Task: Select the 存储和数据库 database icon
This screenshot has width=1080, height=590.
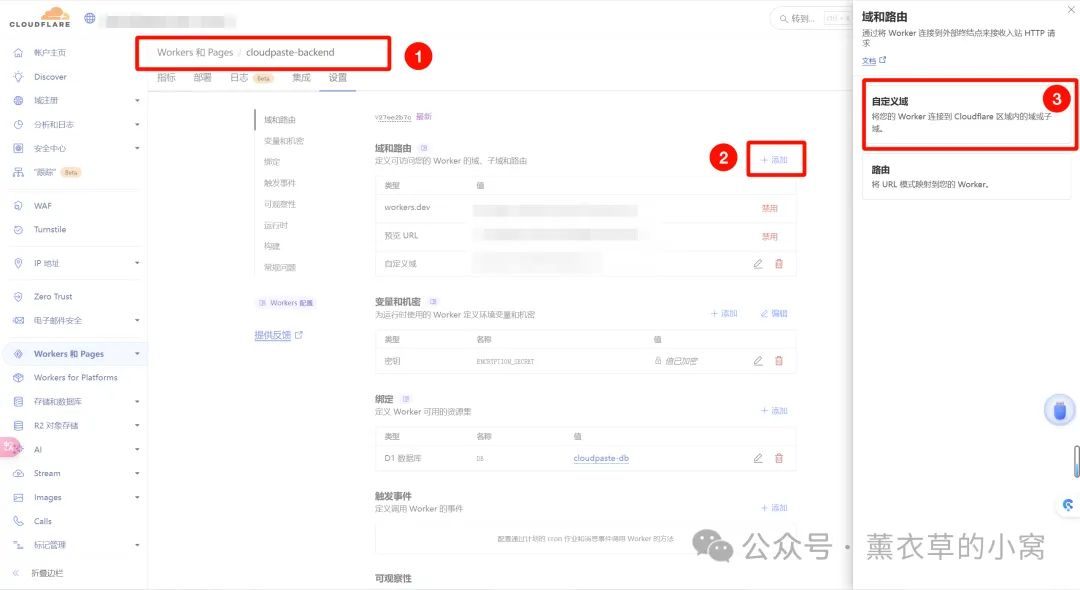Action: coord(19,401)
